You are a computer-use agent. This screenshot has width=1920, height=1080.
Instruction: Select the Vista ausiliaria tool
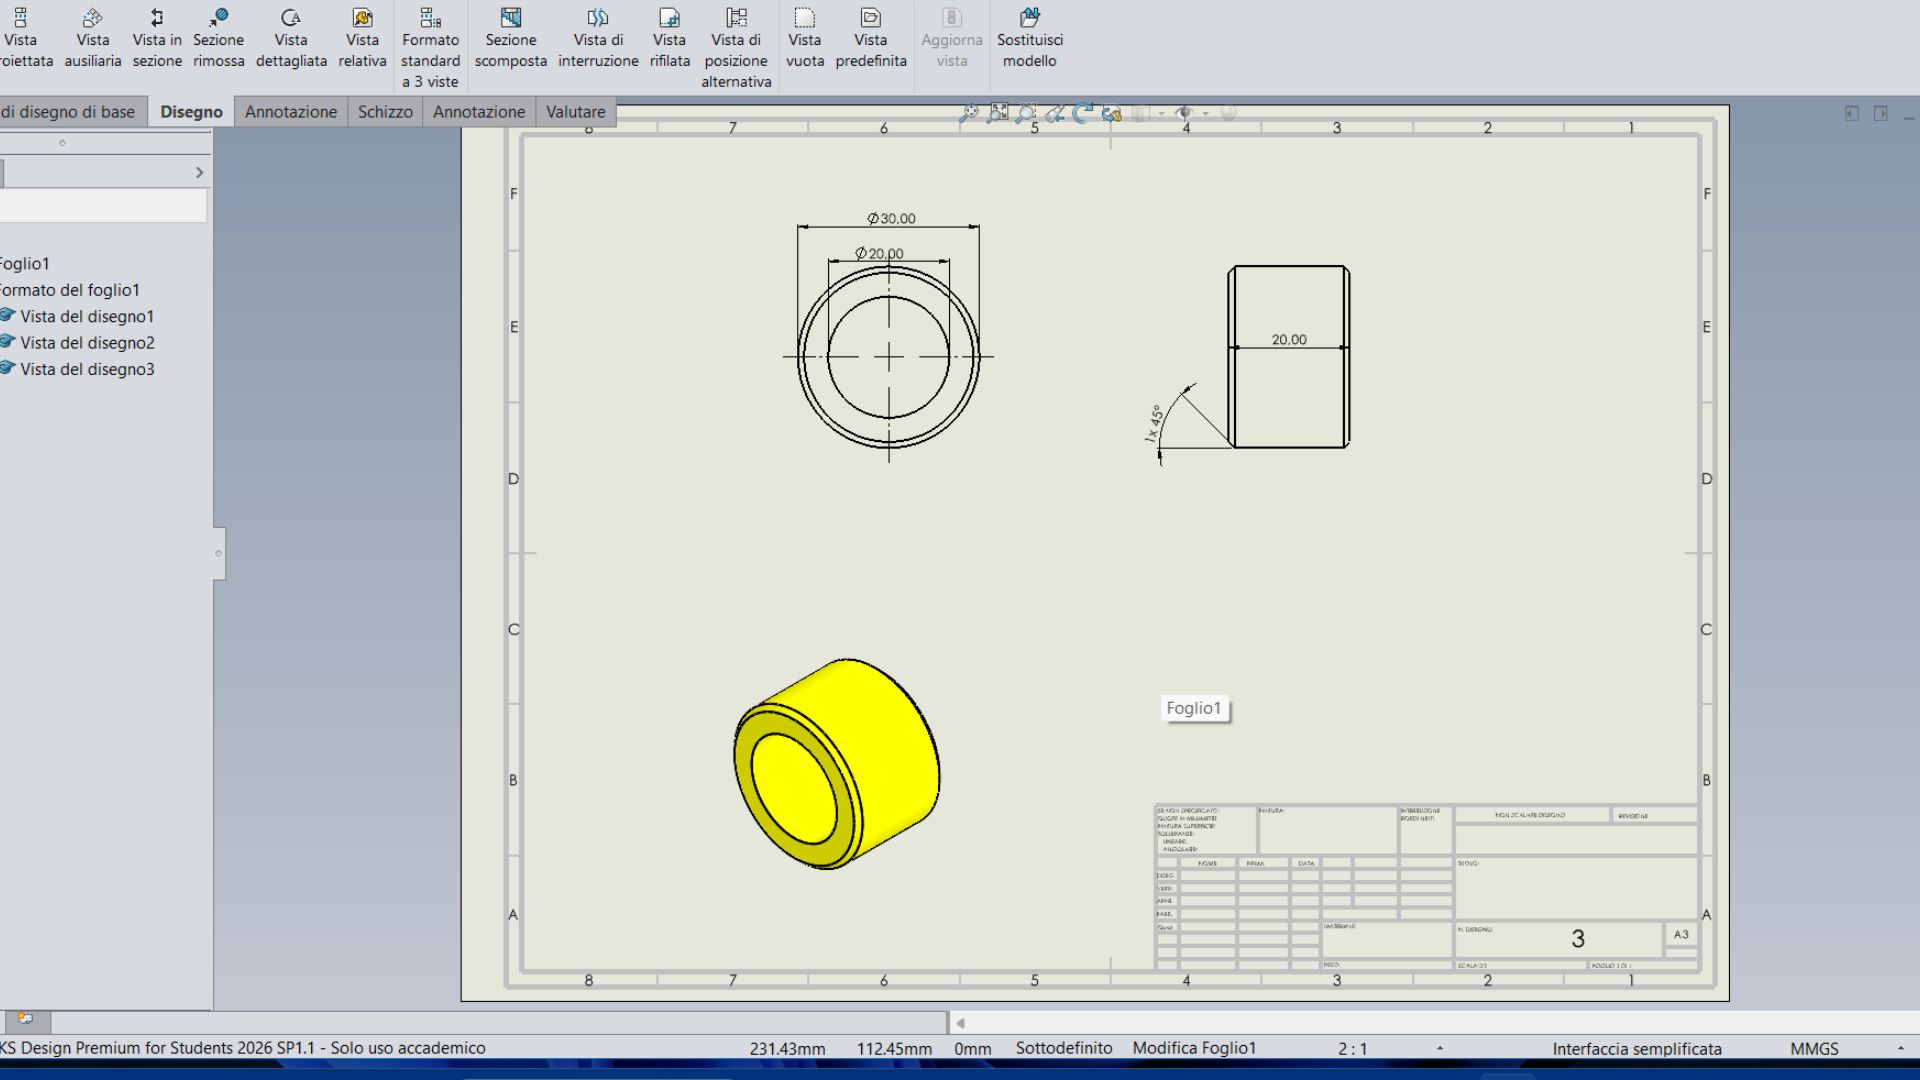pyautogui.click(x=92, y=39)
